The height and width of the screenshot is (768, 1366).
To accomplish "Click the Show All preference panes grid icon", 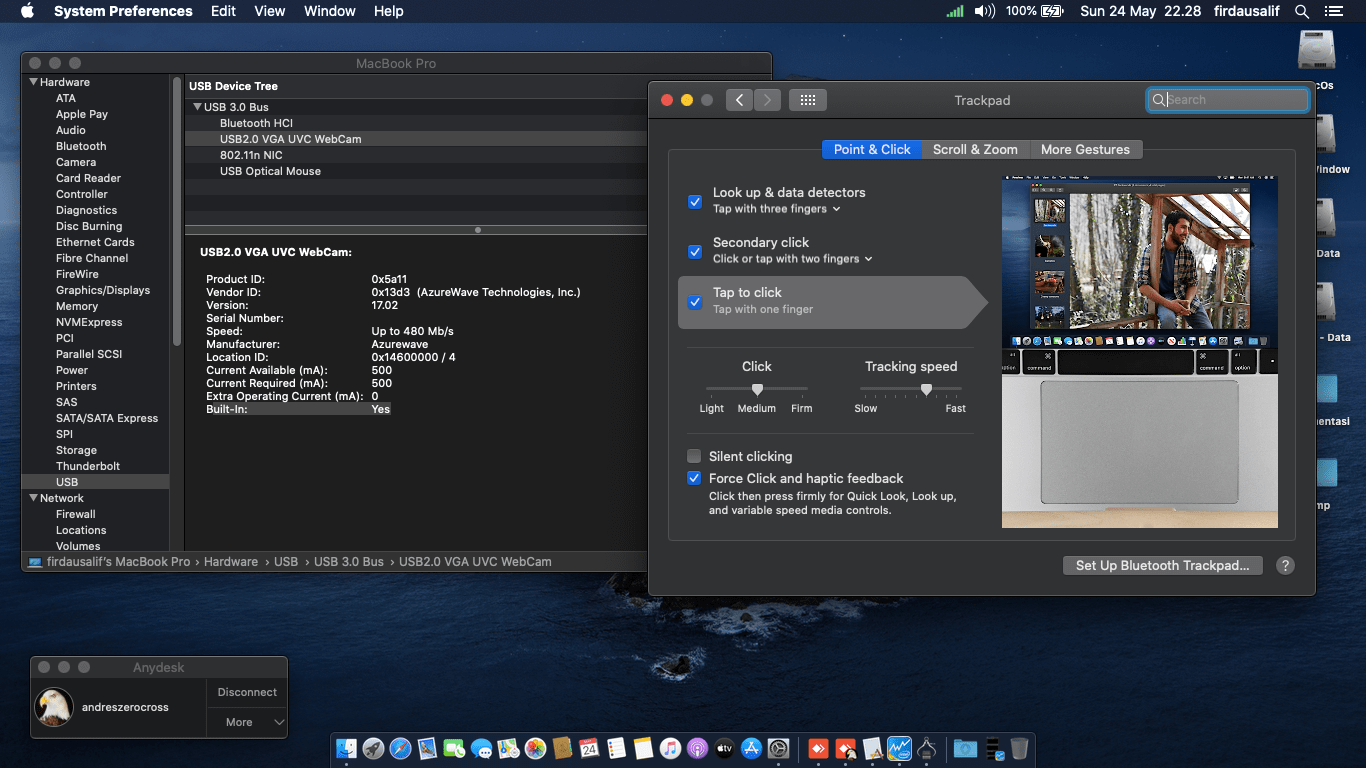I will 808,99.
